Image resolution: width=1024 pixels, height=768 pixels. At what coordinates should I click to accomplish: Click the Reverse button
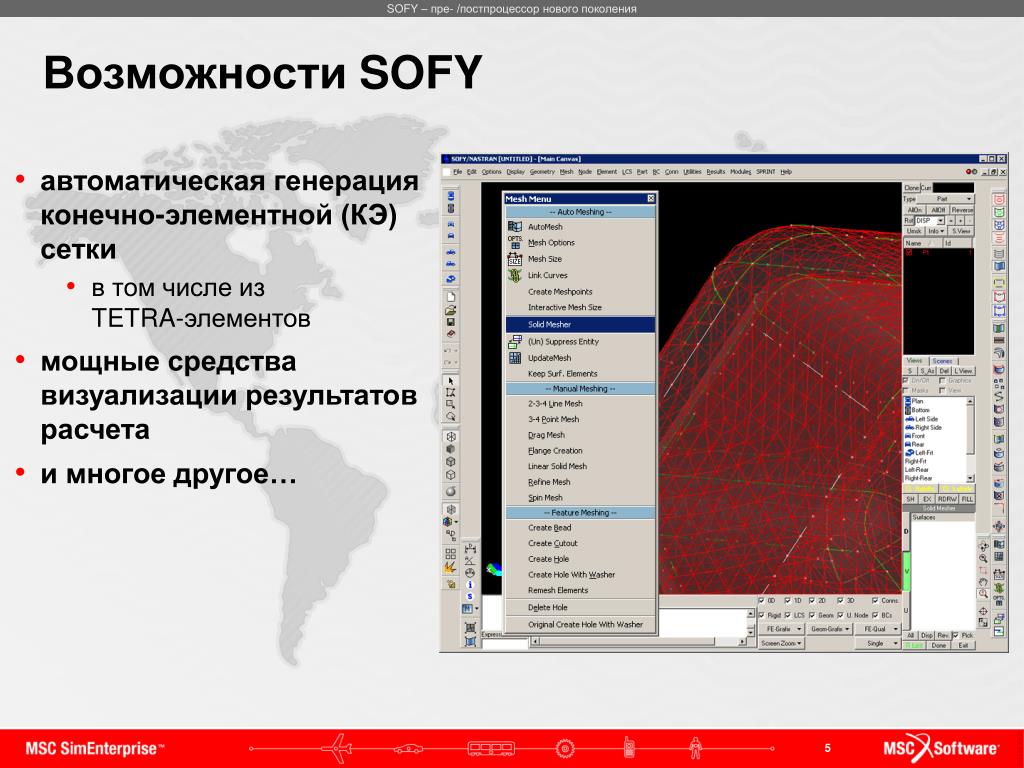[x=961, y=210]
